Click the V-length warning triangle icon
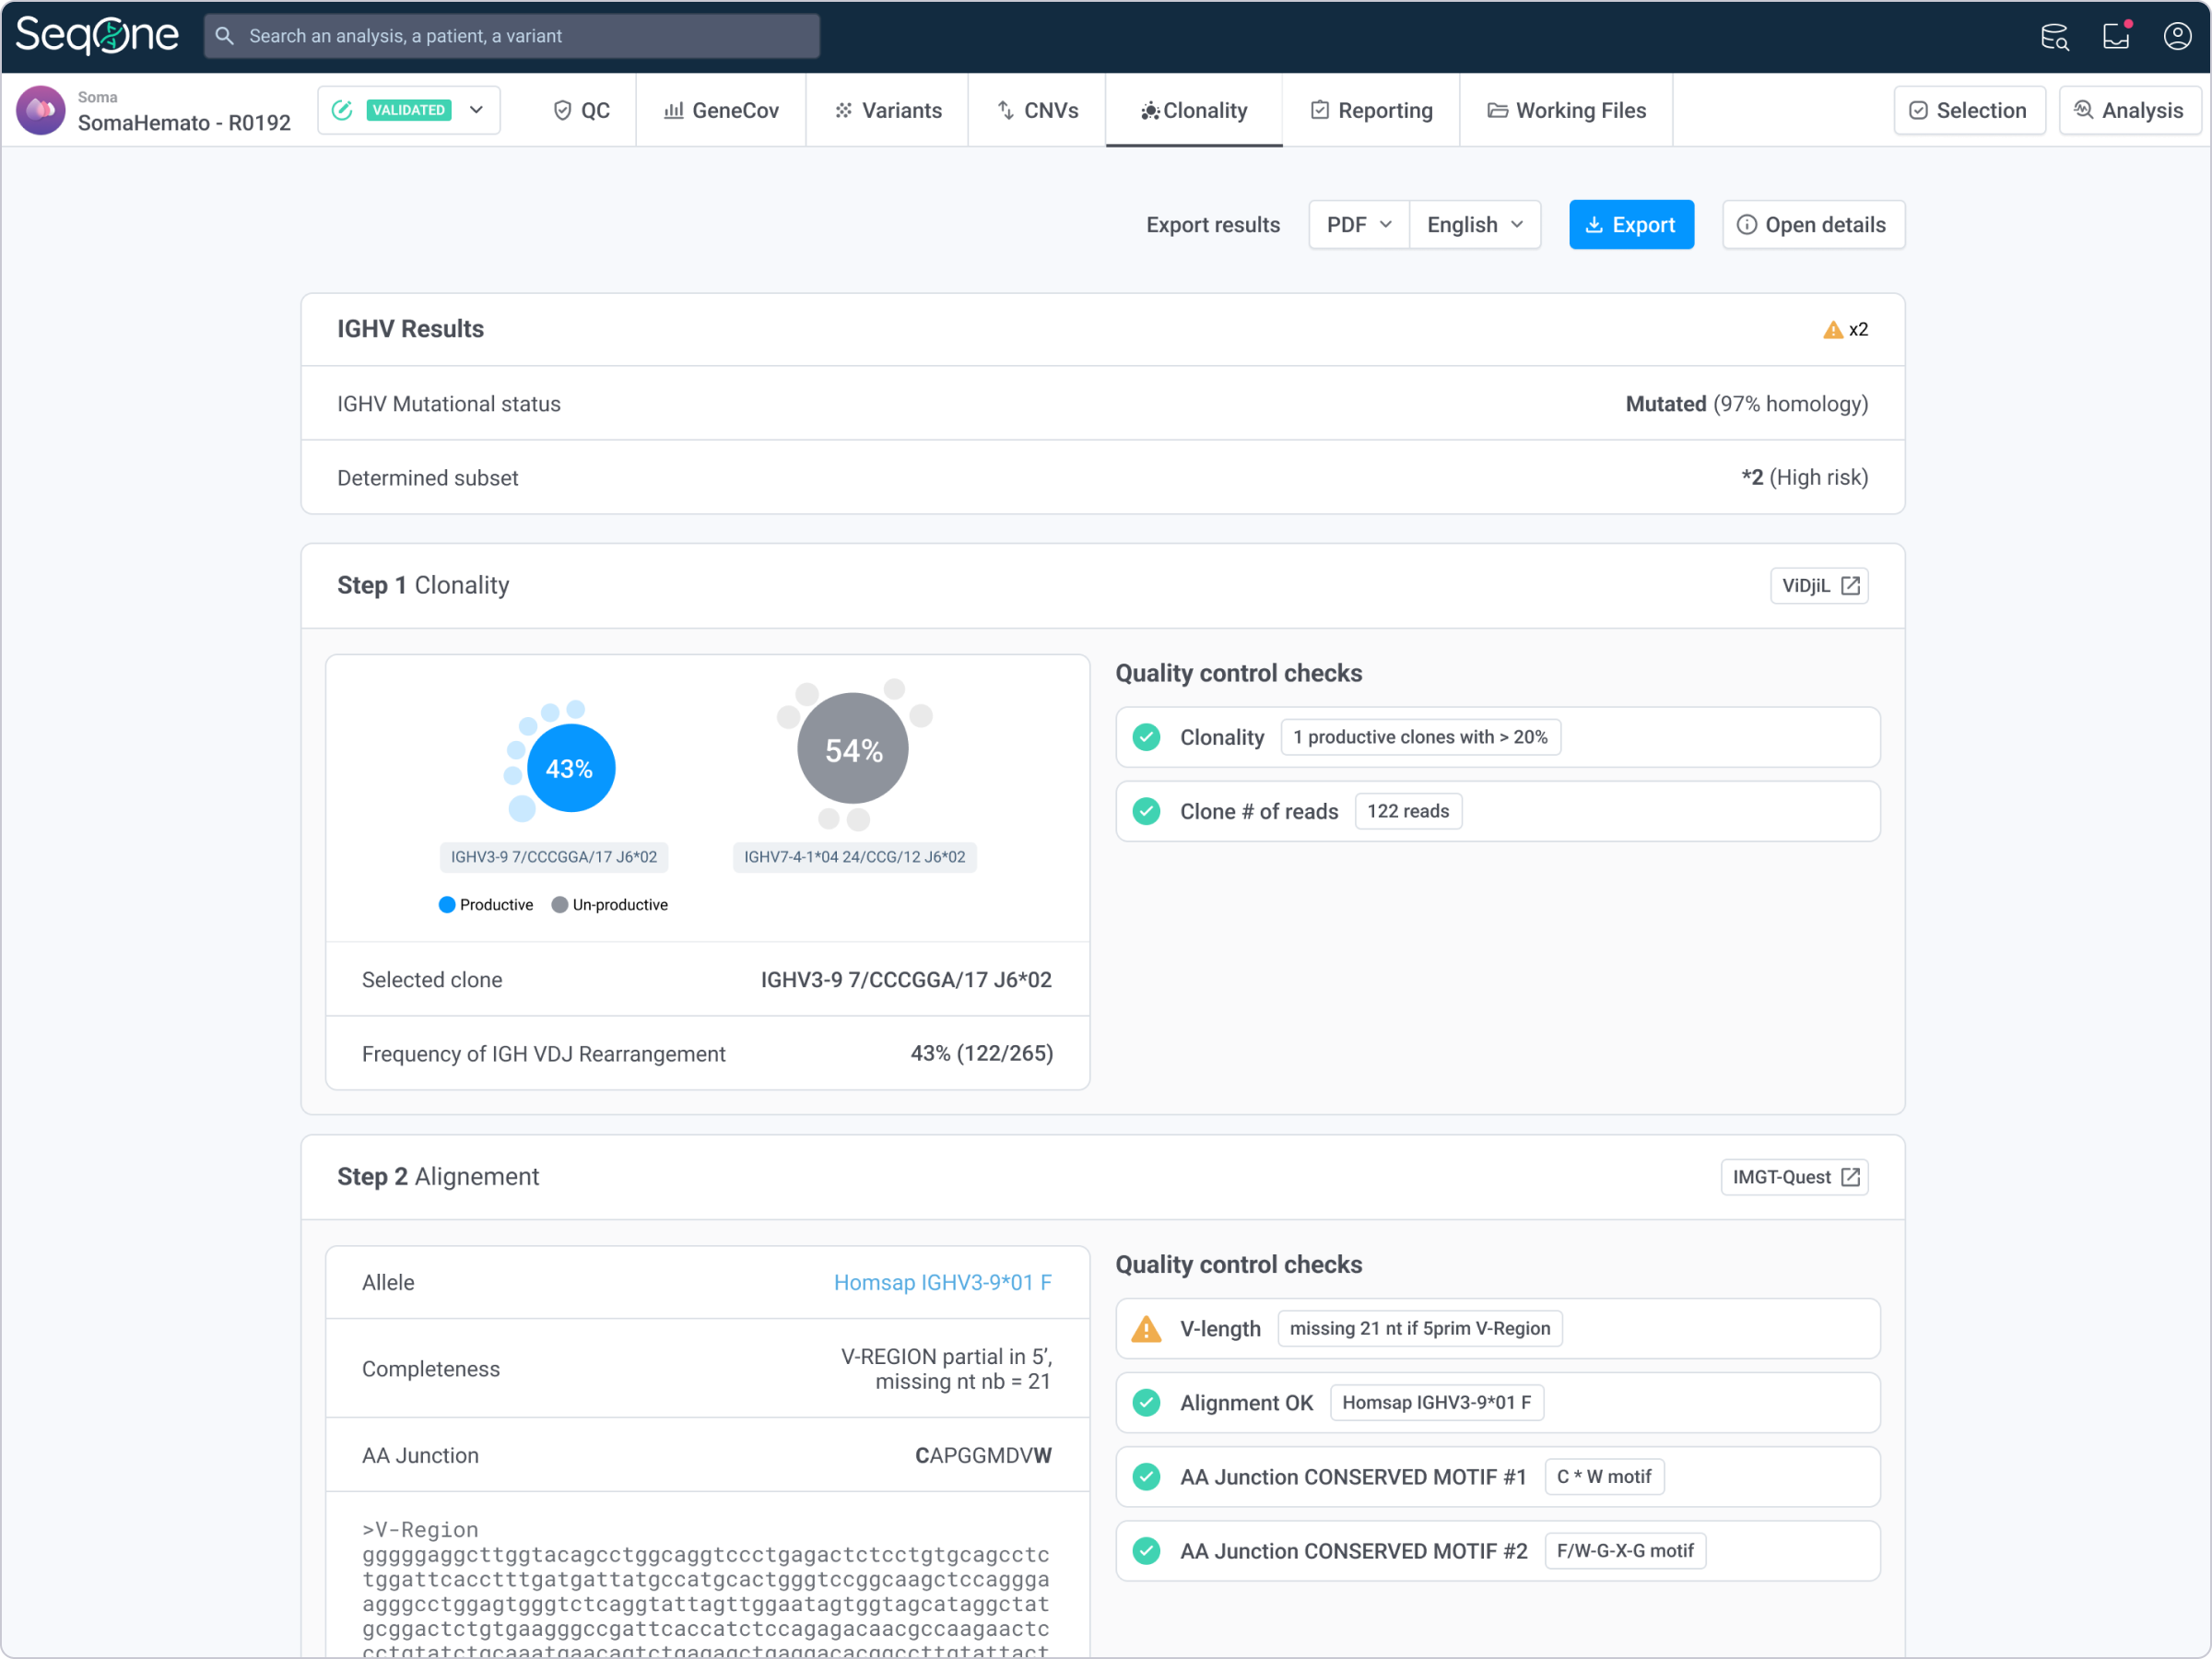Viewport: 2212px width, 1659px height. pyautogui.click(x=1146, y=1329)
